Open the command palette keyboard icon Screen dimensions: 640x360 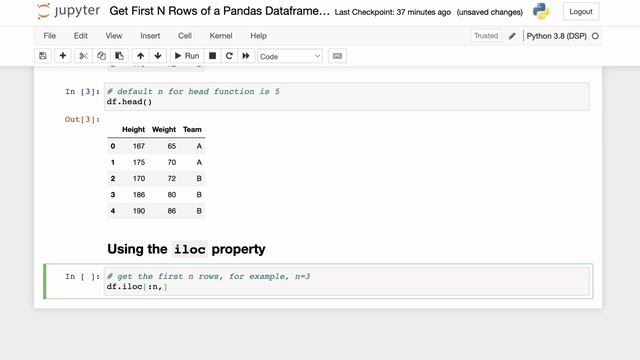coord(337,56)
